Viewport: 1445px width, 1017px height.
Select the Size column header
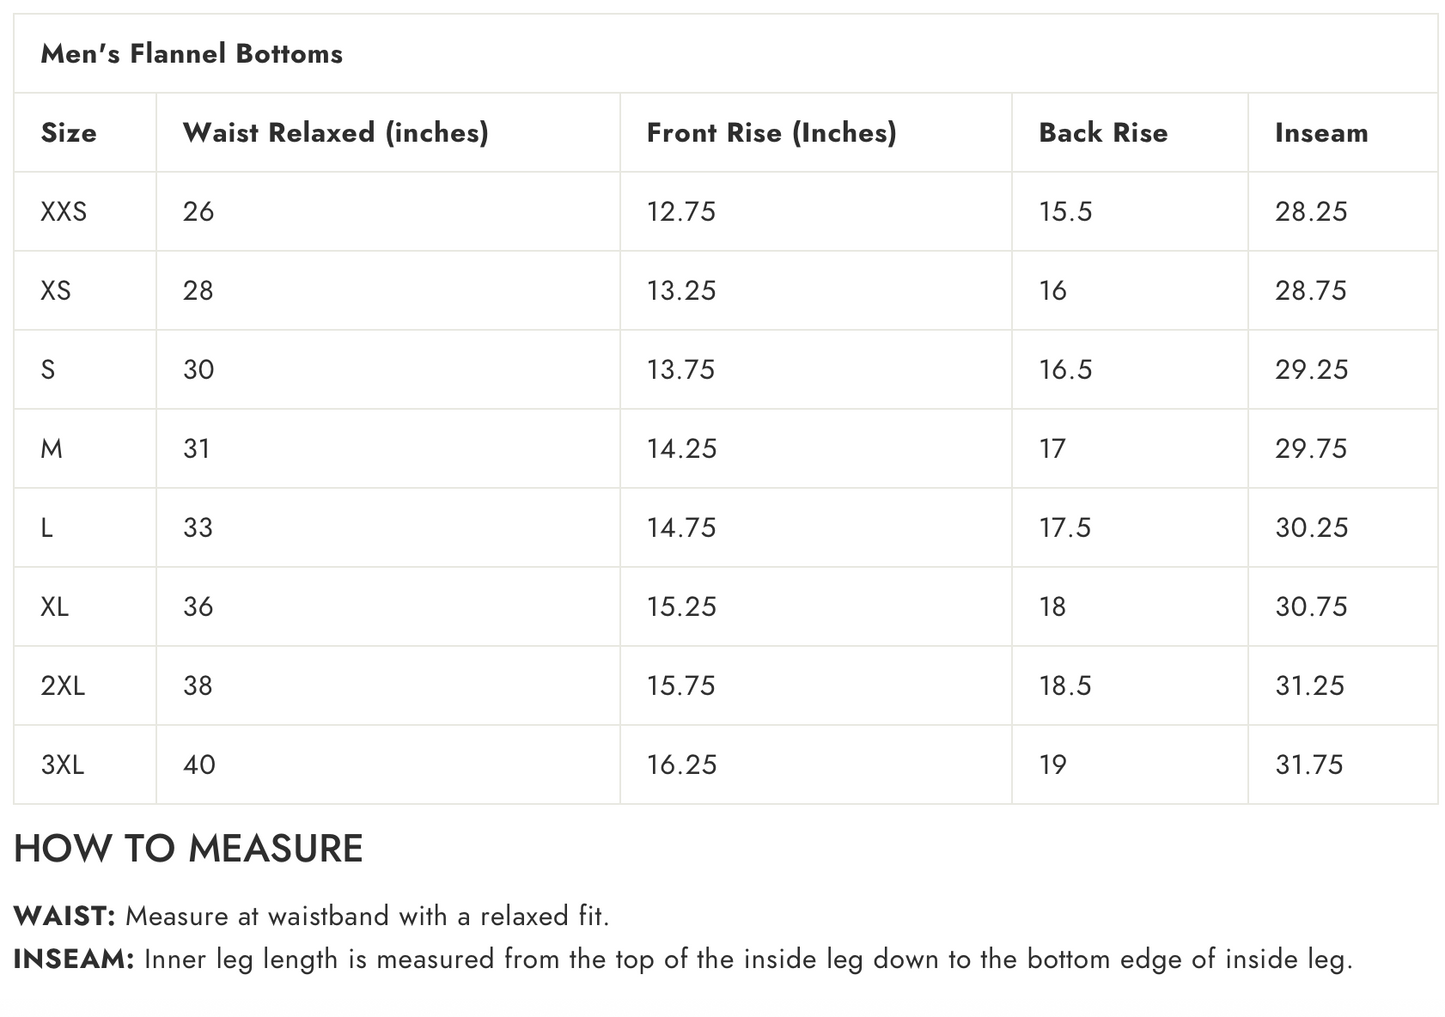pyautogui.click(x=68, y=133)
